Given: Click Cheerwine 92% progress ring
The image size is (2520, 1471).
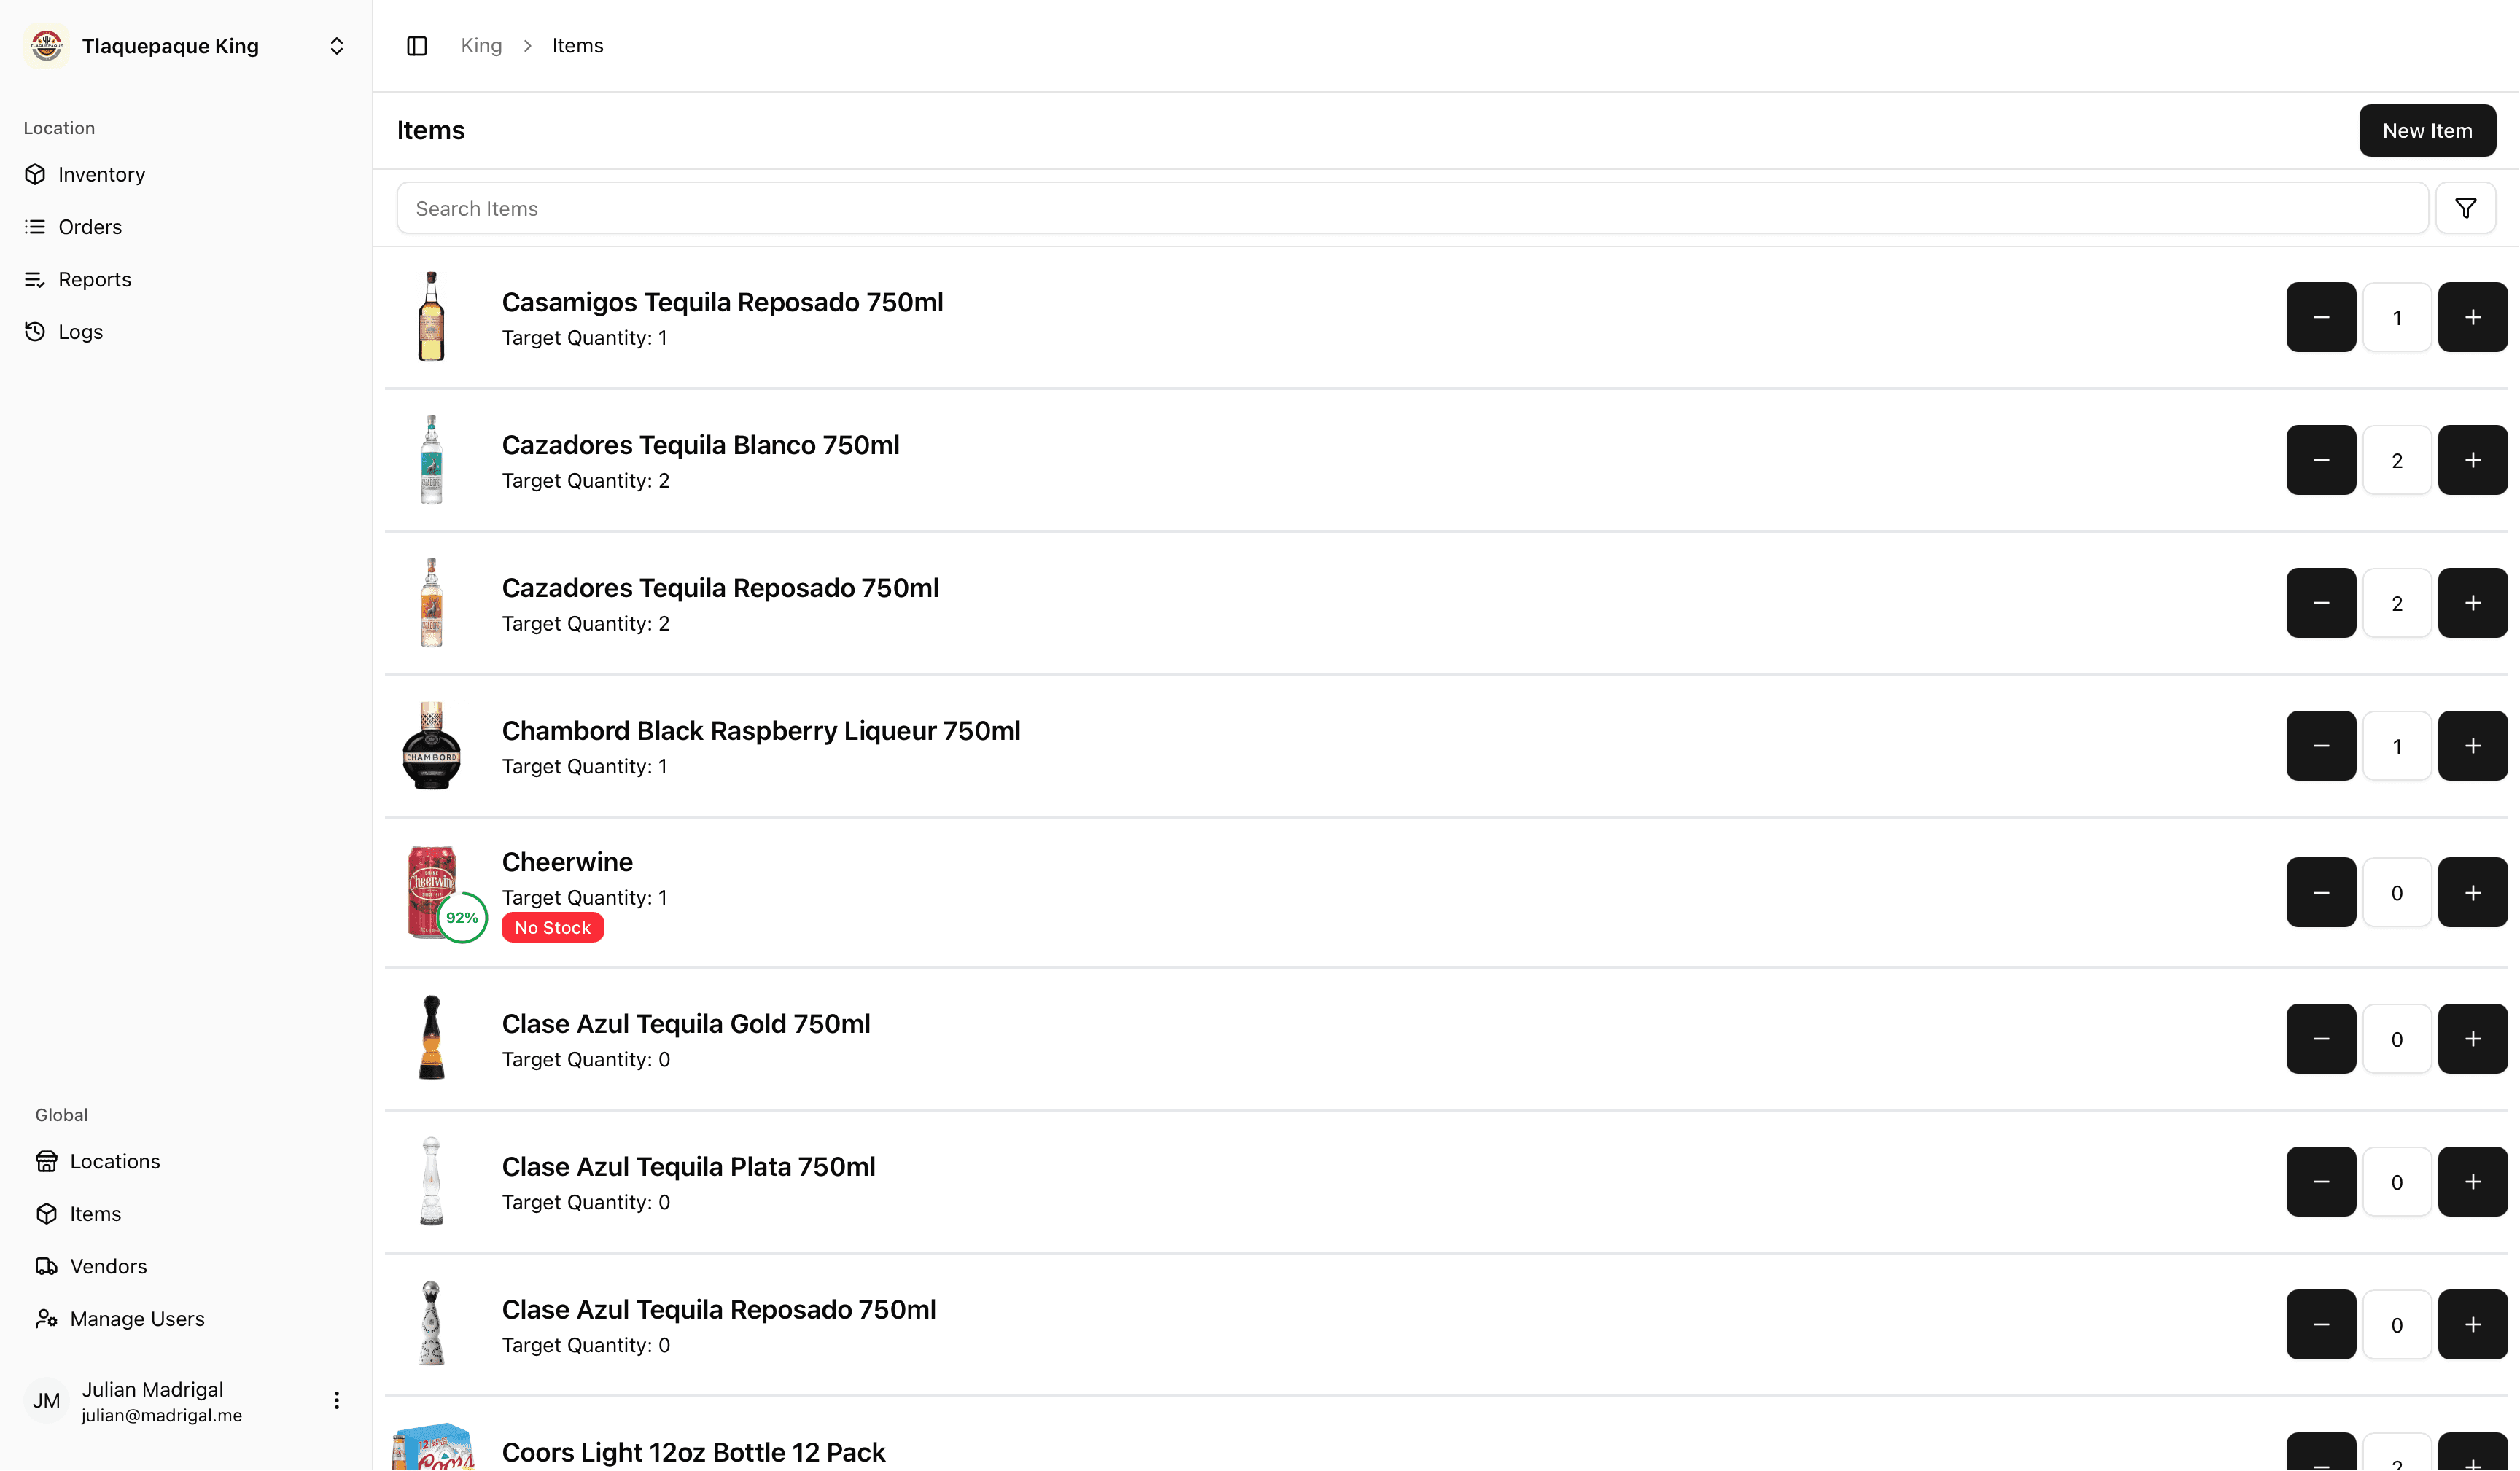Looking at the screenshot, I should click(x=462, y=917).
